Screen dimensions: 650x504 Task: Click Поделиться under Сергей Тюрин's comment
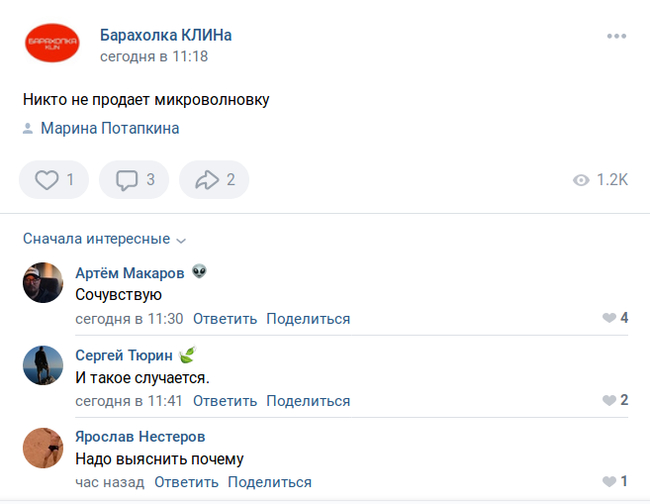click(x=308, y=401)
